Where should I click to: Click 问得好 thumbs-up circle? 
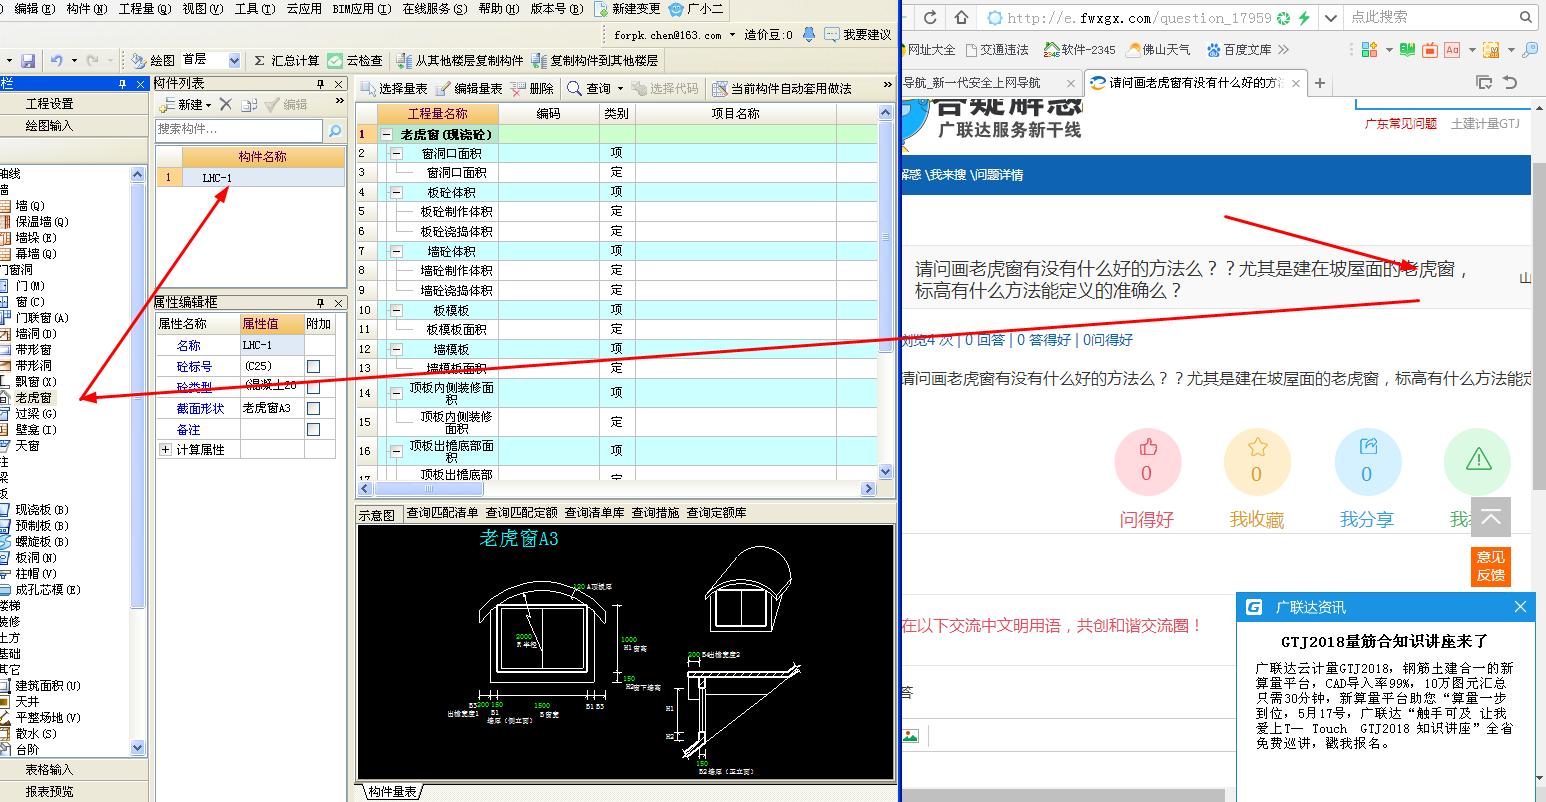pyautogui.click(x=1147, y=462)
